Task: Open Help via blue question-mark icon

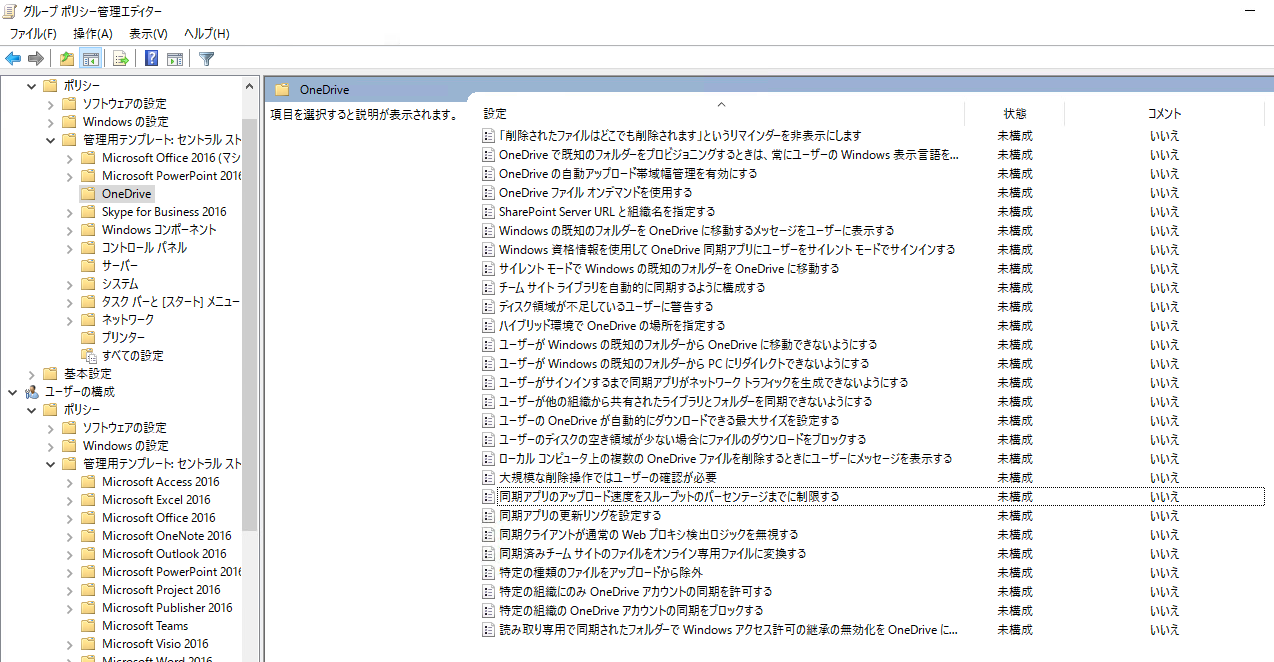Action: 151,58
